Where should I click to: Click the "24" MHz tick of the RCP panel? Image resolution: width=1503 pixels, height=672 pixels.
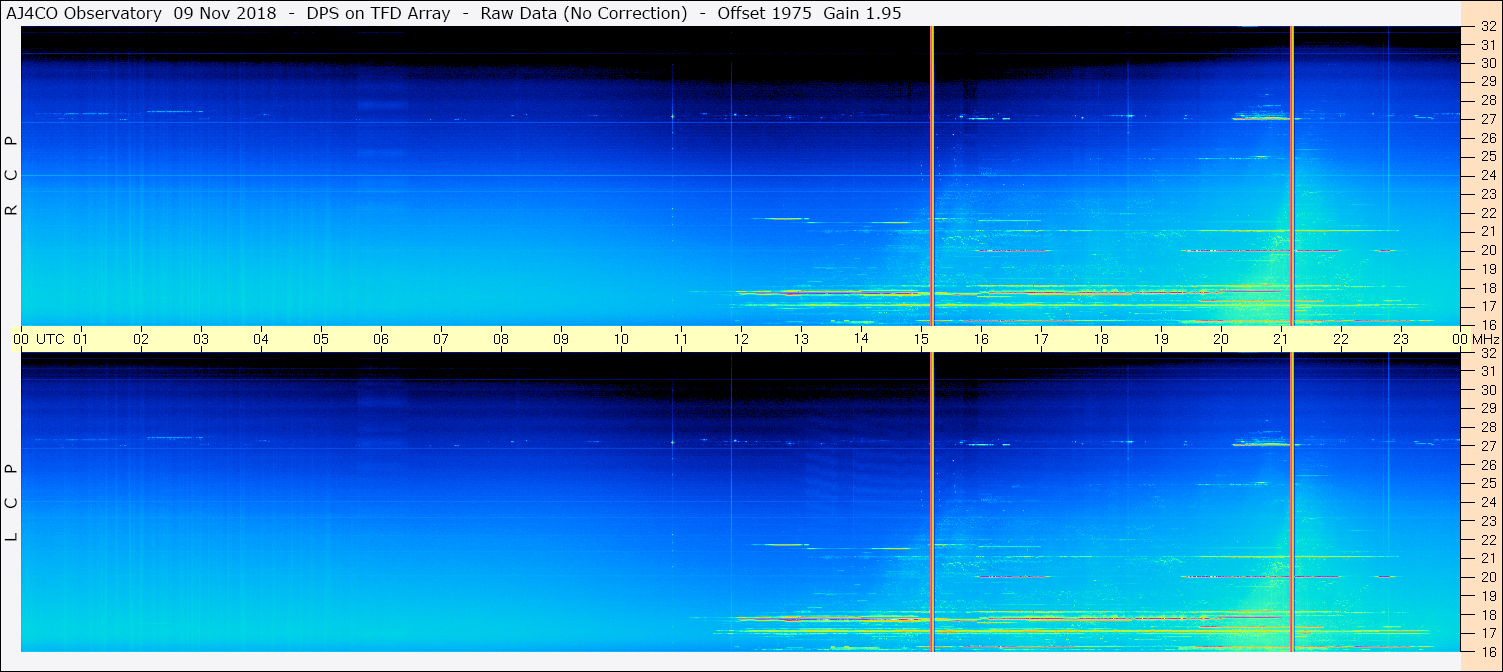click(1489, 175)
